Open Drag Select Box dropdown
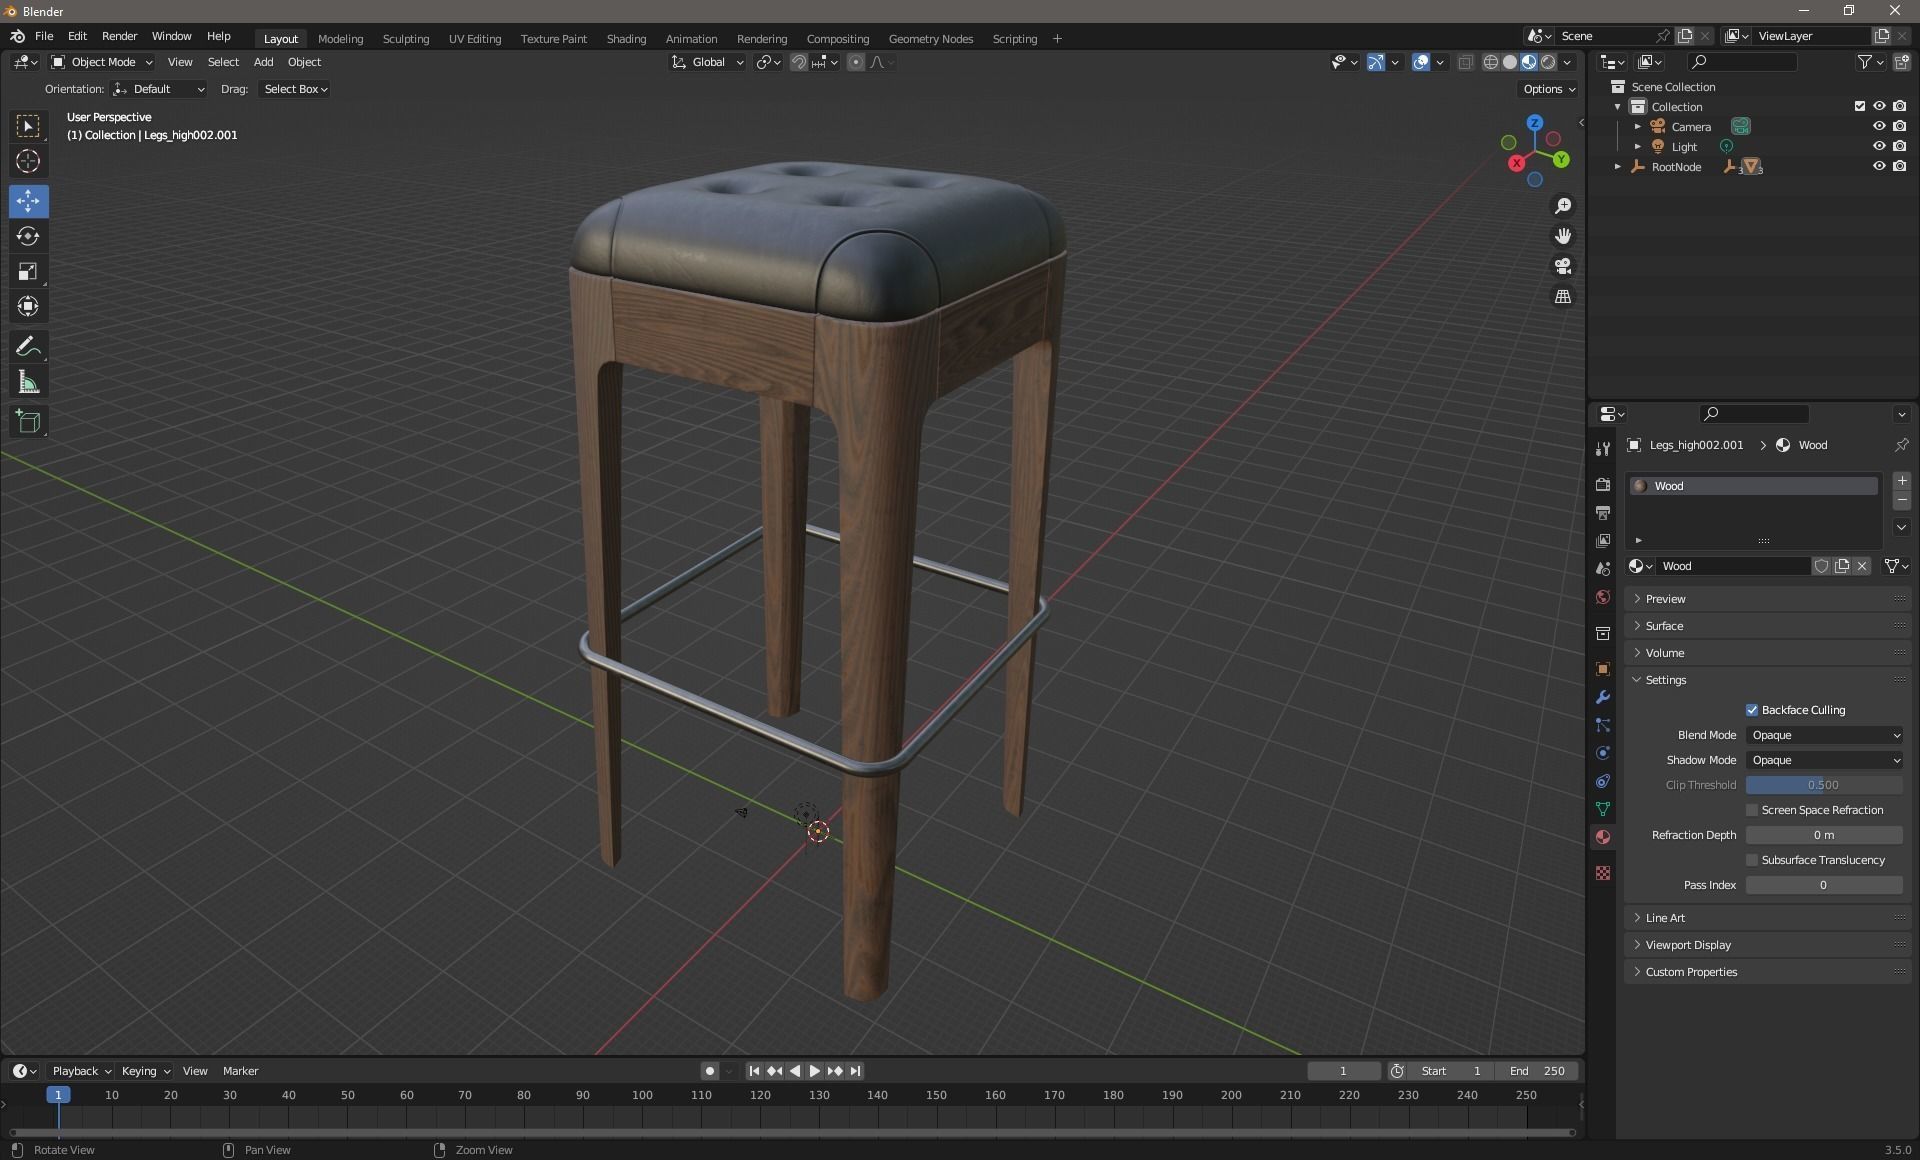 coord(295,89)
